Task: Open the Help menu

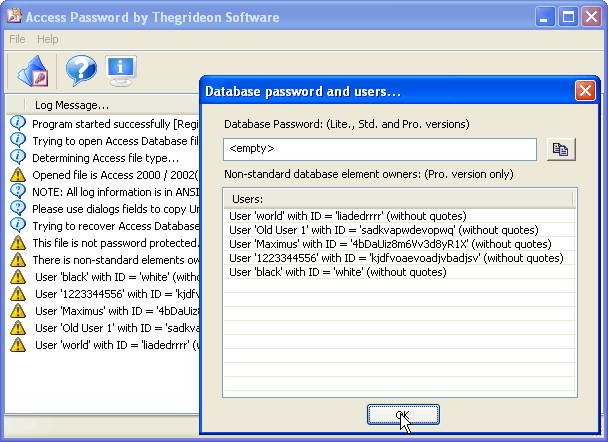Action: (x=48, y=39)
